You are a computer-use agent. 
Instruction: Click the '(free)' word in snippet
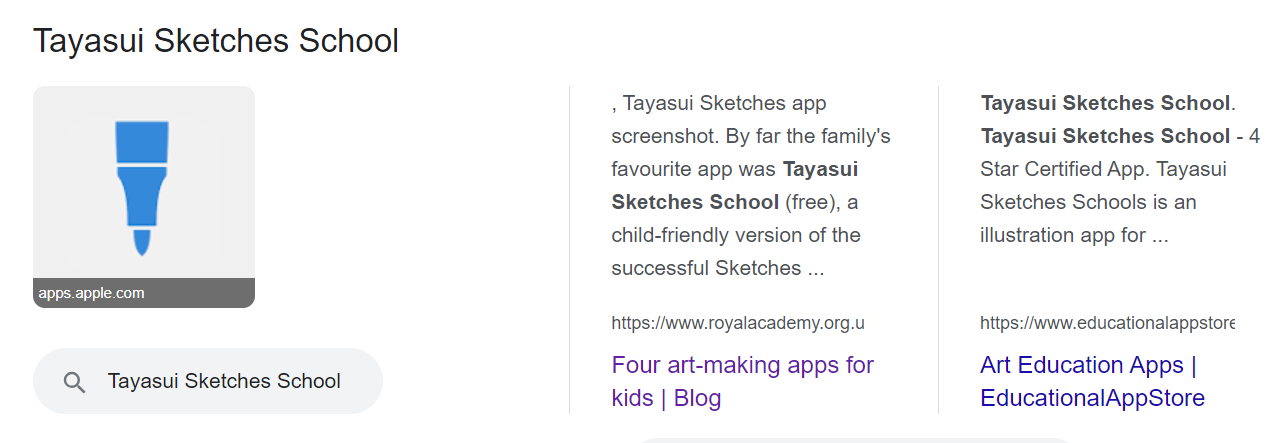(812, 202)
